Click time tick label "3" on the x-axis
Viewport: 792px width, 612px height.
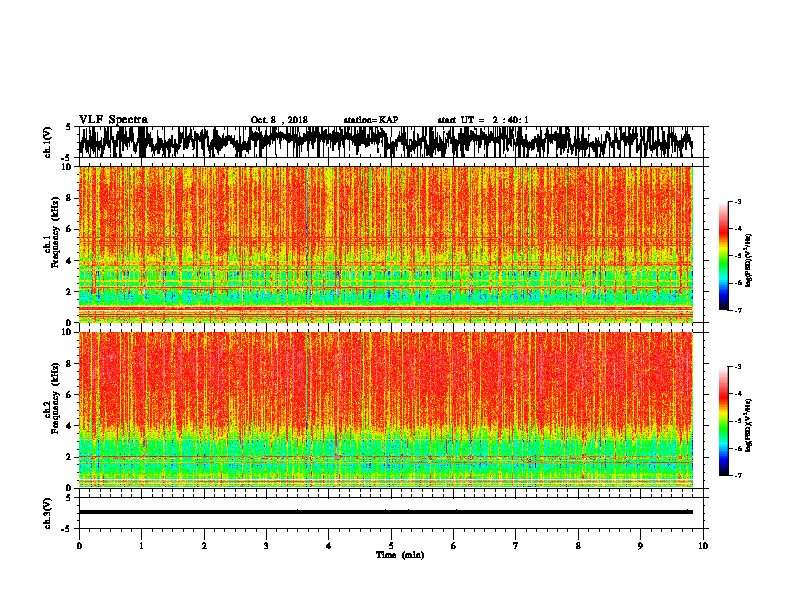pos(266,546)
